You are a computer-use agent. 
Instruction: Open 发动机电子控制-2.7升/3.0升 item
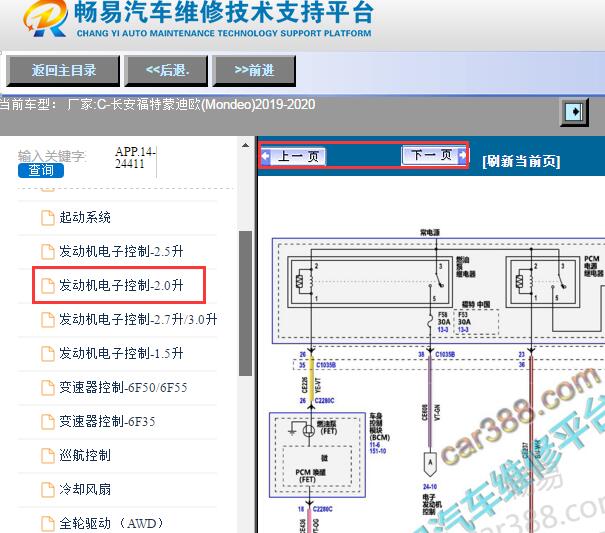[x=138, y=319]
